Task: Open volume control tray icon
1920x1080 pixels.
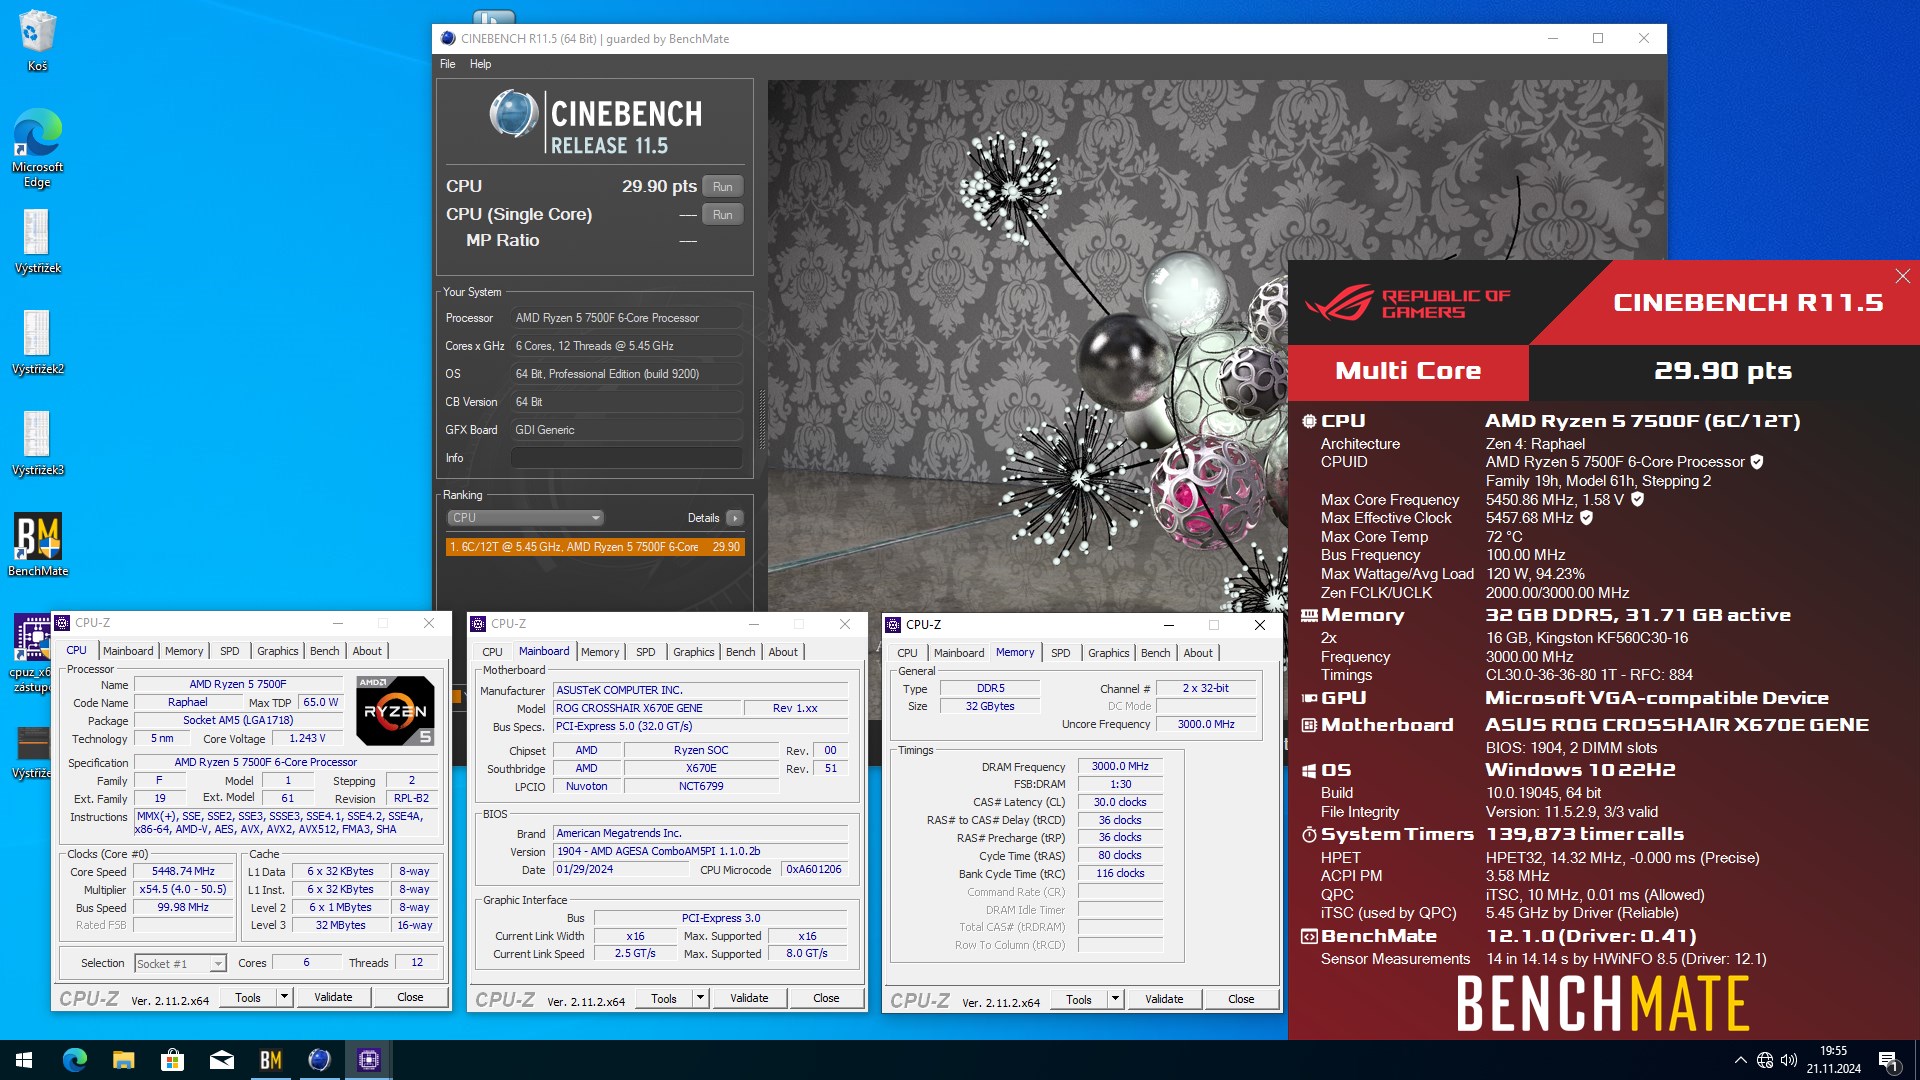Action: [x=1789, y=1060]
